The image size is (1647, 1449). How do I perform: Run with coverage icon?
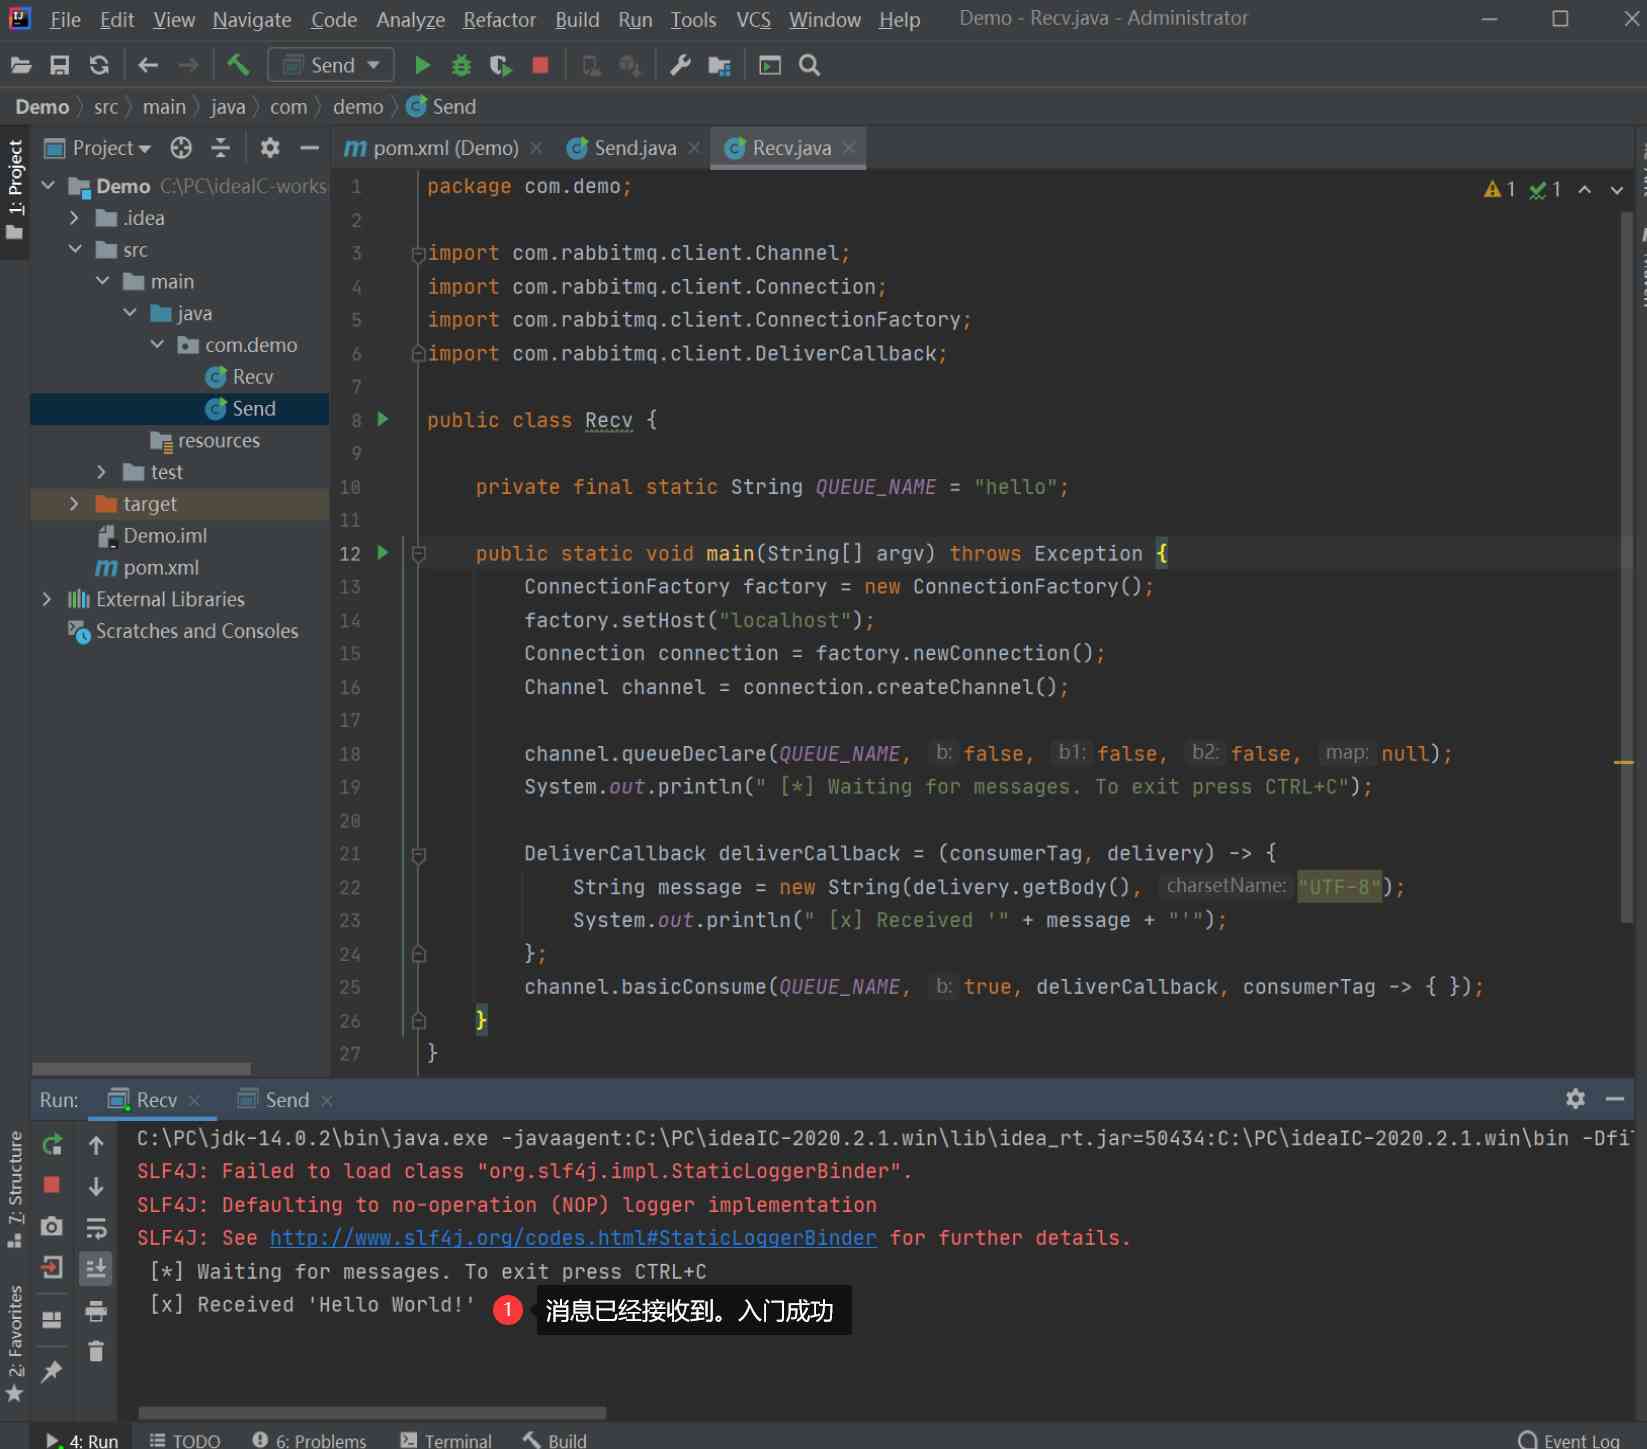(x=500, y=66)
